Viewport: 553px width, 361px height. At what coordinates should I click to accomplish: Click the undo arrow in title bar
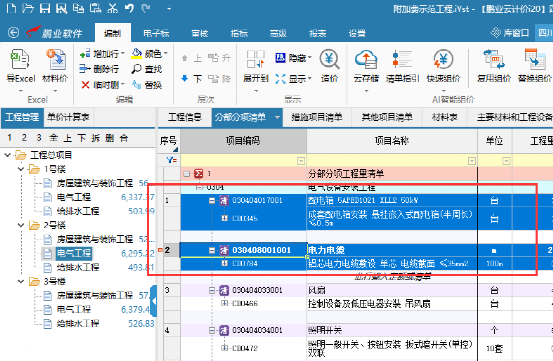tap(129, 8)
